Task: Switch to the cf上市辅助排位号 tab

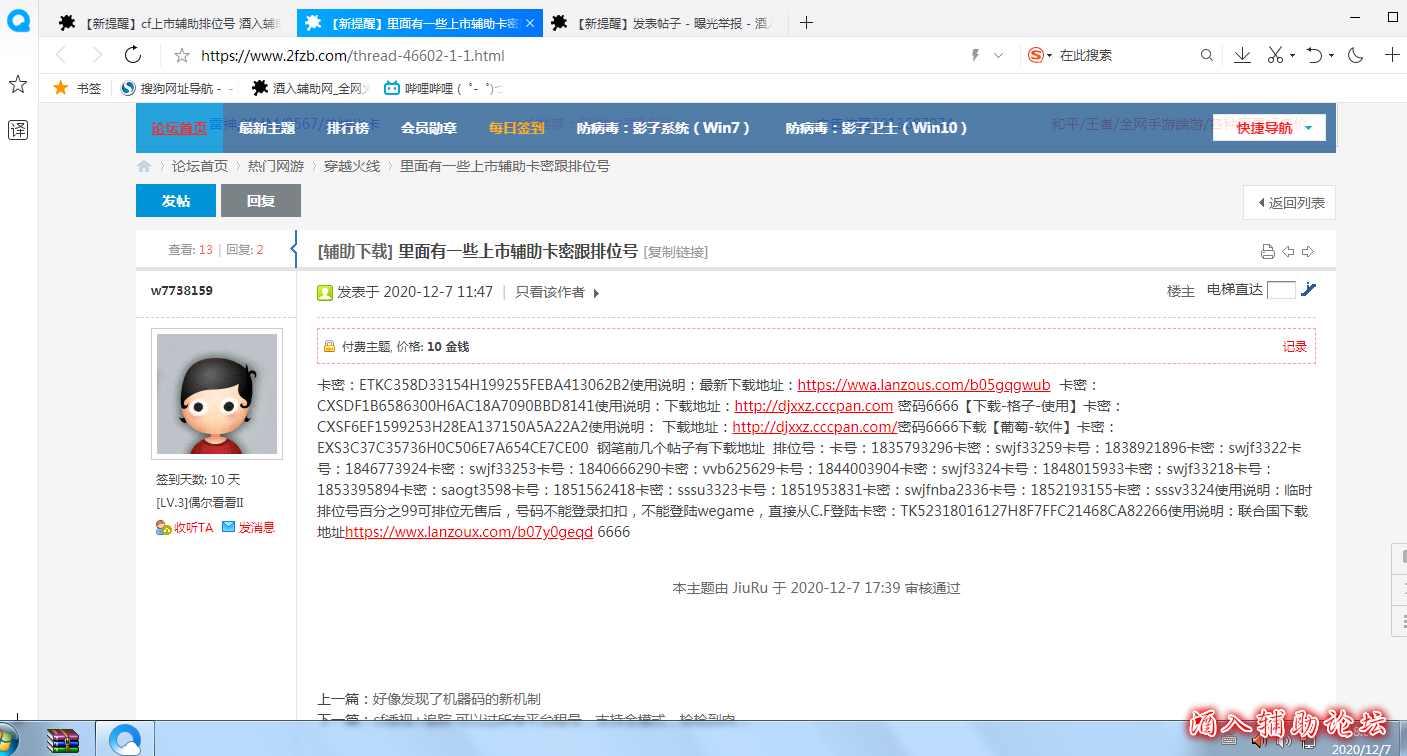Action: coord(172,22)
